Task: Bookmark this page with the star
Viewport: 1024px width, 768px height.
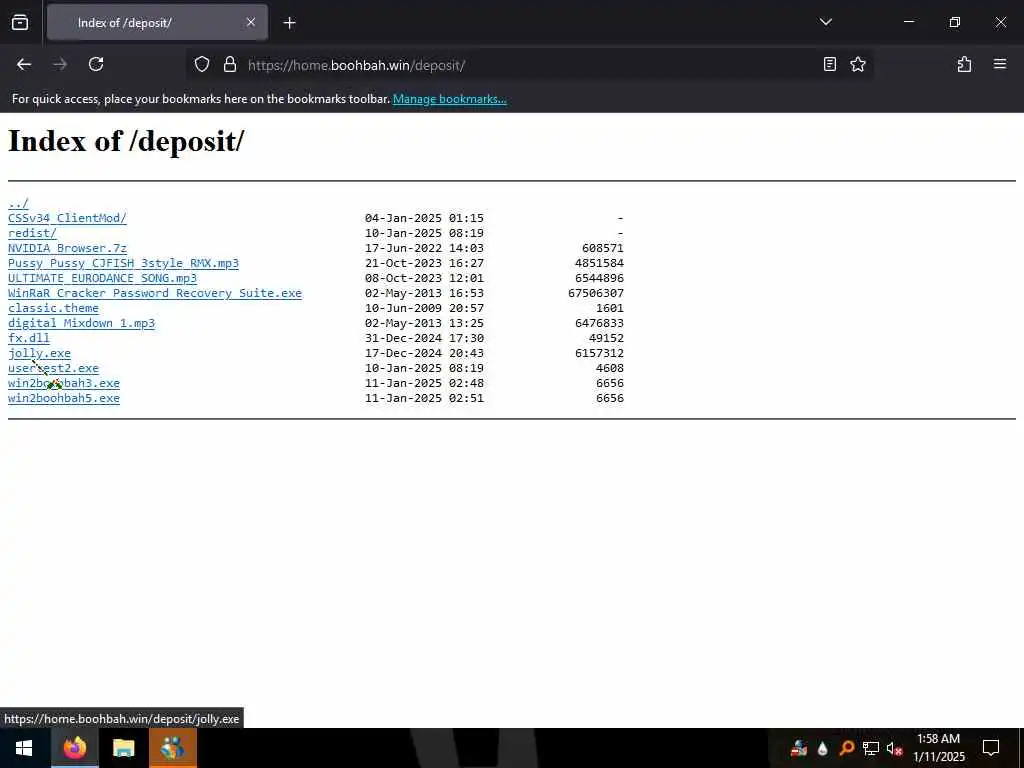Action: [857, 64]
